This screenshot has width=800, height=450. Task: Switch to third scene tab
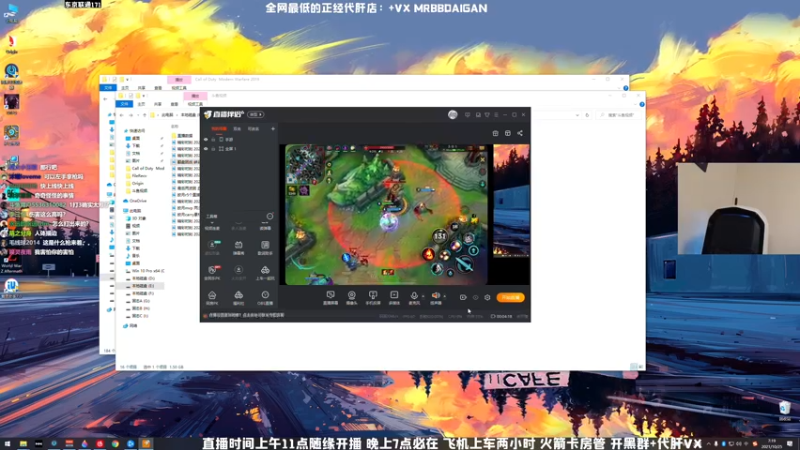coord(254,129)
